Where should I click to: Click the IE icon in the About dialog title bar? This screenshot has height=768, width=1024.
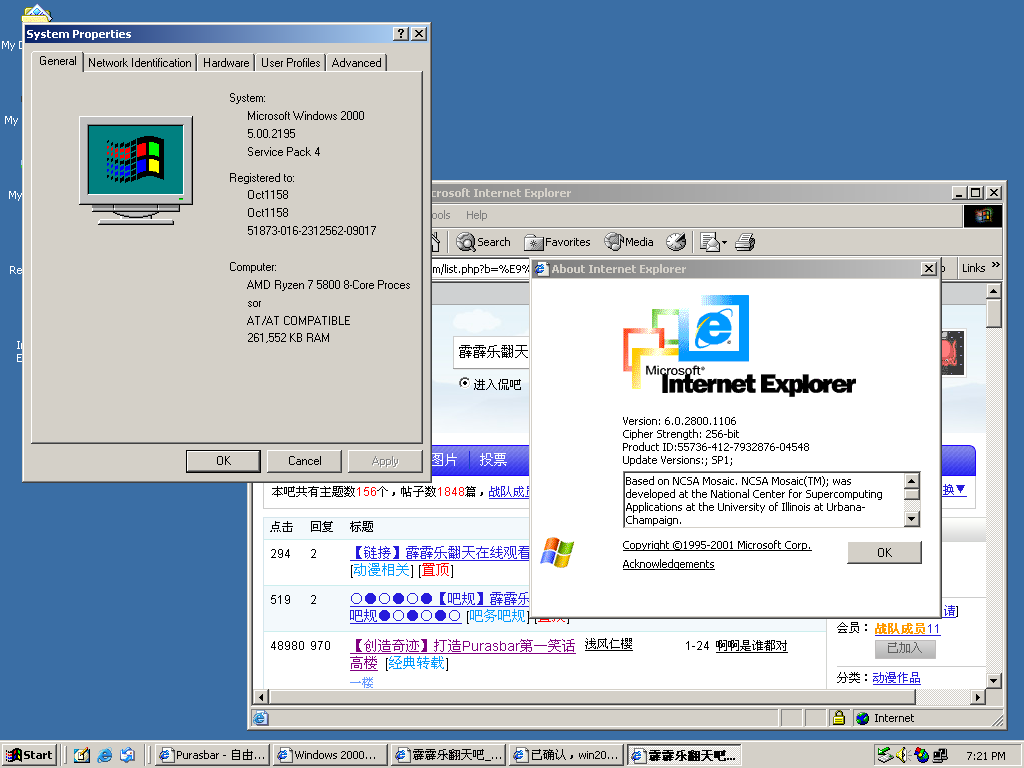(541, 268)
